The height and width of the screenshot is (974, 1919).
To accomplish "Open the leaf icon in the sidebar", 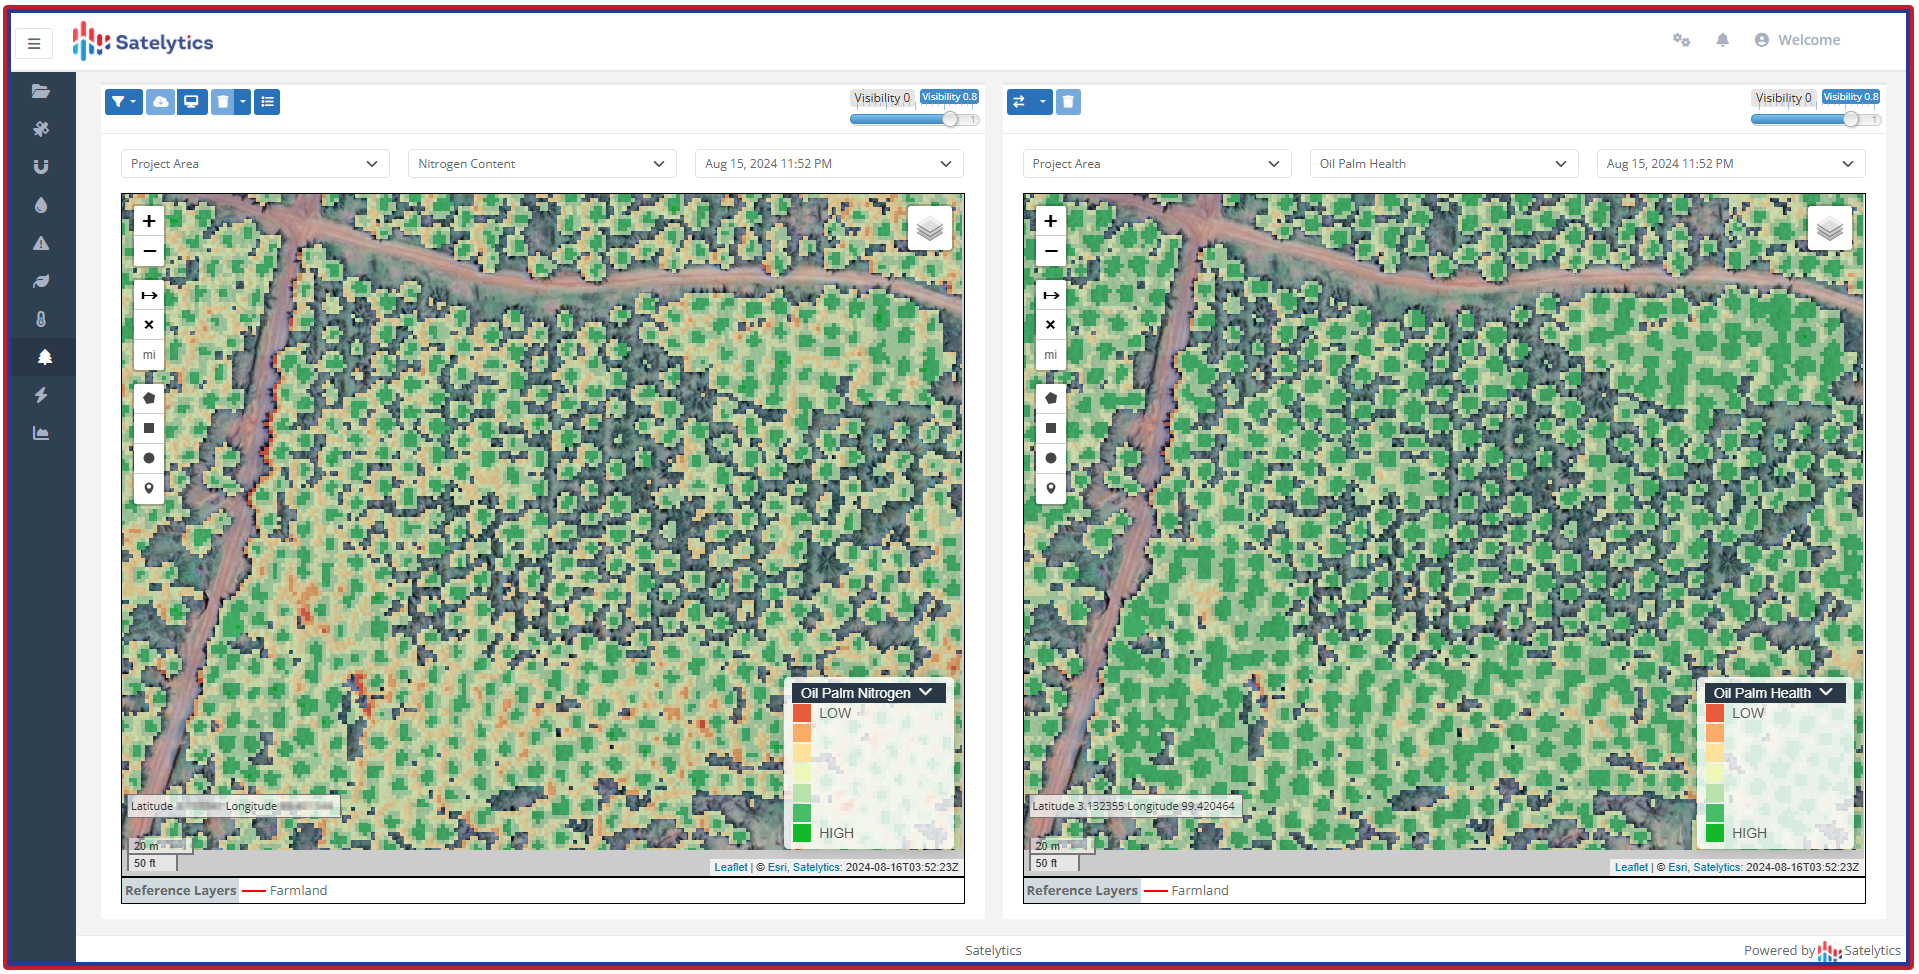I will pos(41,281).
